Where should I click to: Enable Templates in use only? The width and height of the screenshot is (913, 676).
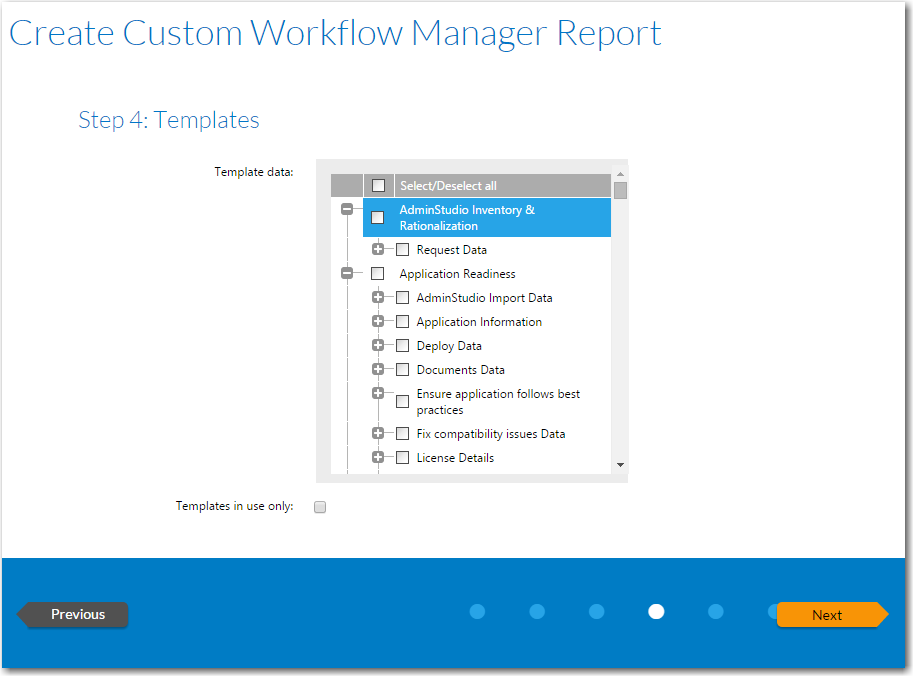[x=320, y=507]
